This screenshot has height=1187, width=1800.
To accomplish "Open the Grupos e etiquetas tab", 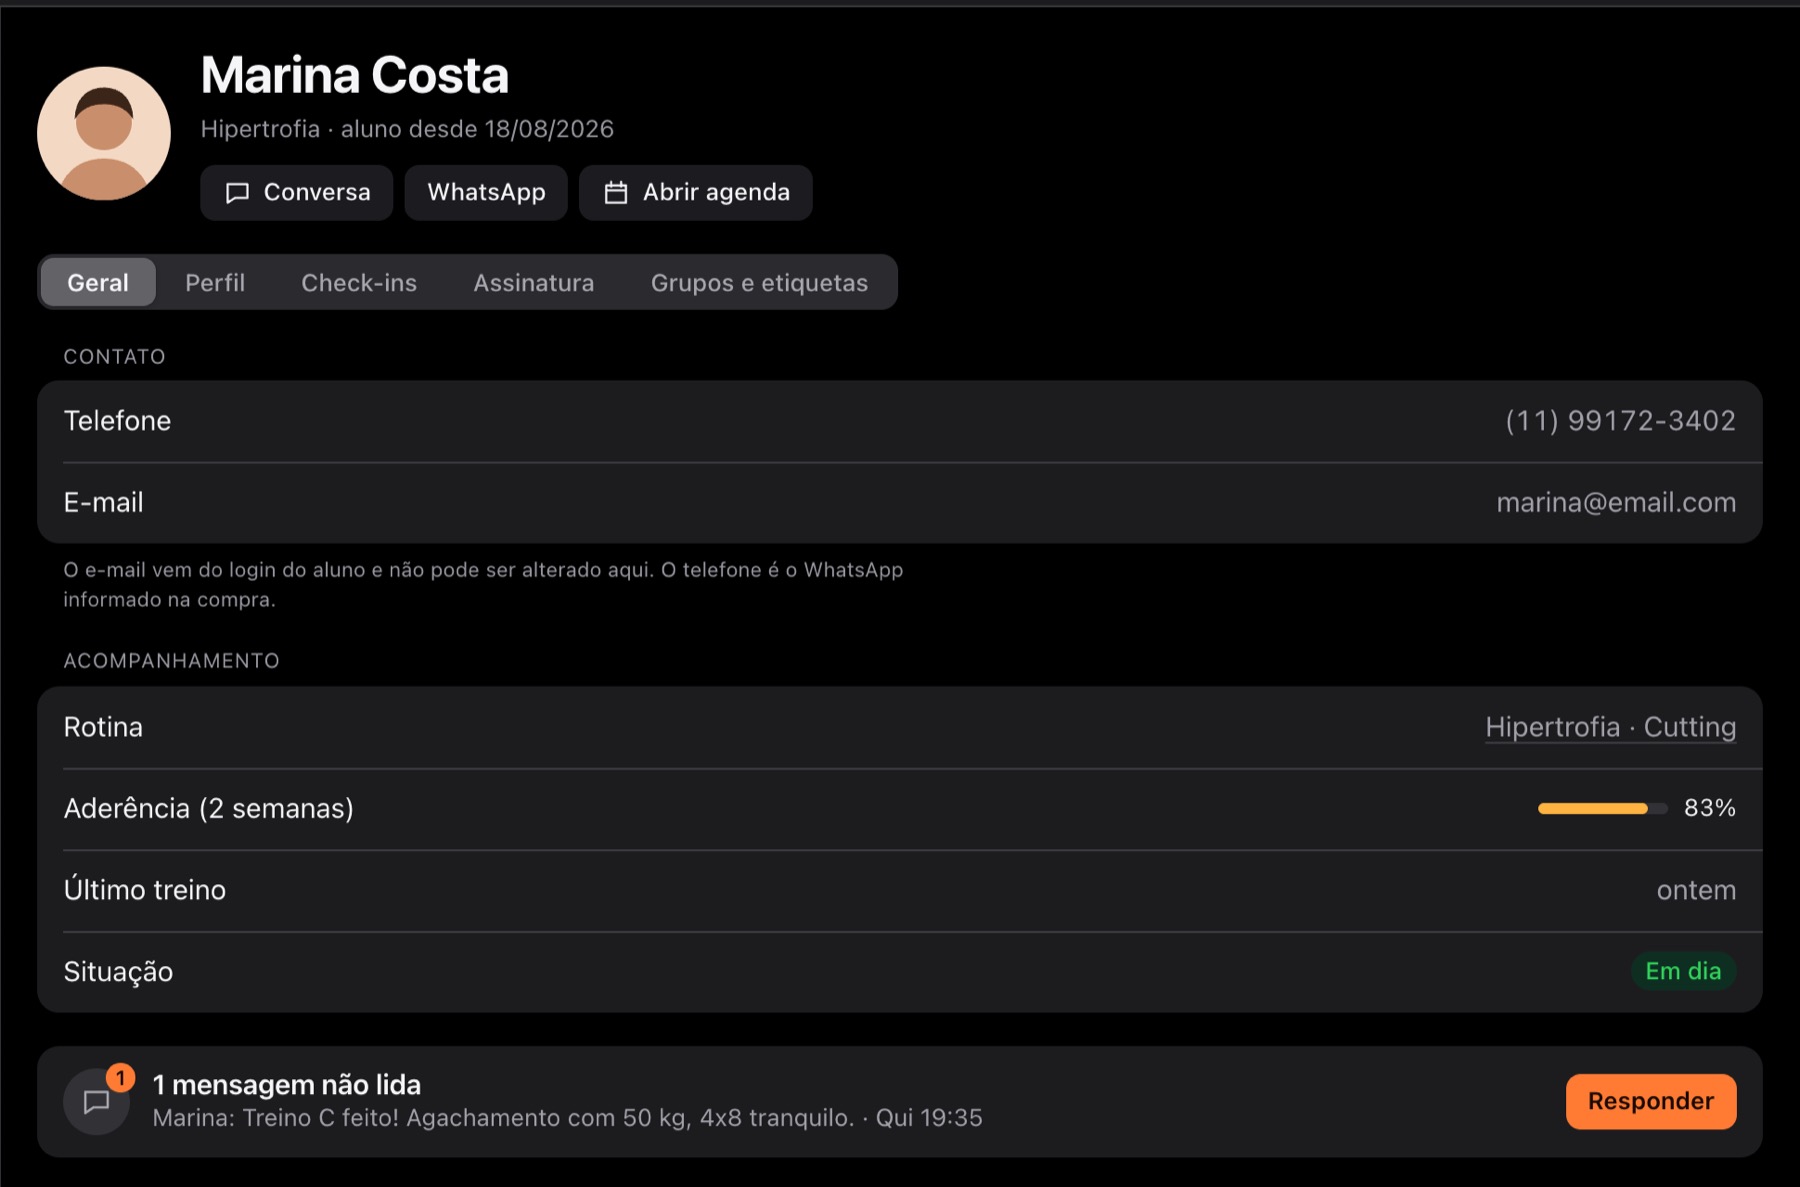I will click(x=759, y=283).
